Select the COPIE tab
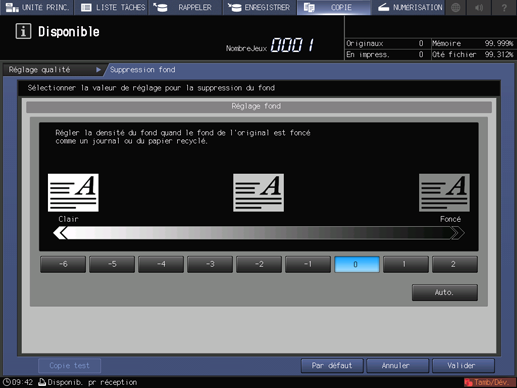Image resolution: width=517 pixels, height=388 pixels. tap(333, 7)
